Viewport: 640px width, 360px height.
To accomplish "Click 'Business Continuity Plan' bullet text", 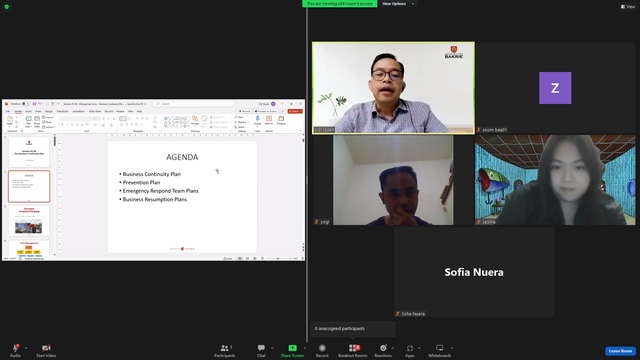I will (151, 174).
